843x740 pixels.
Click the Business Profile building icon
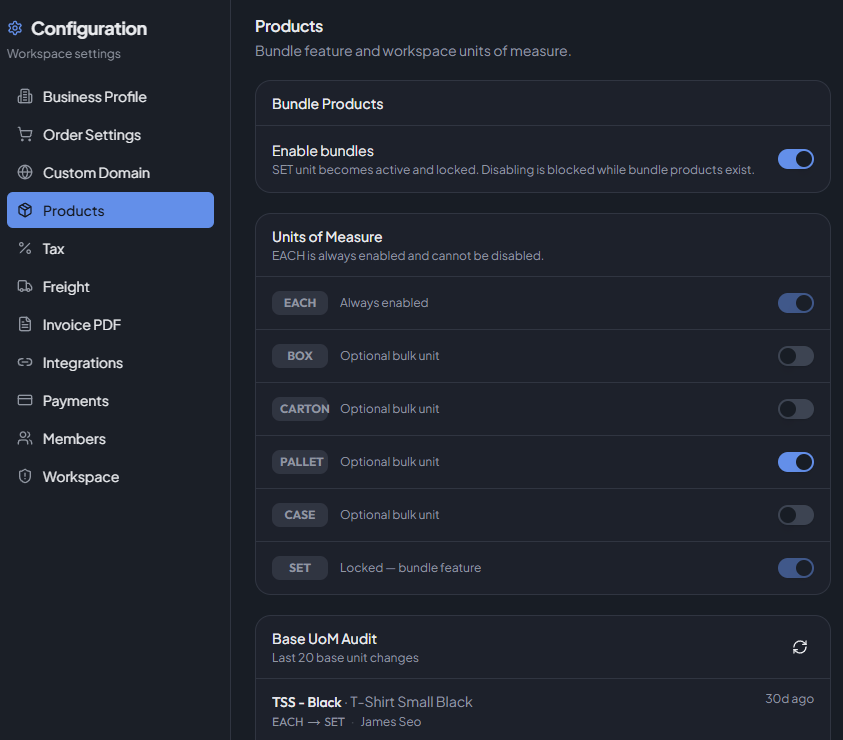tap(25, 96)
